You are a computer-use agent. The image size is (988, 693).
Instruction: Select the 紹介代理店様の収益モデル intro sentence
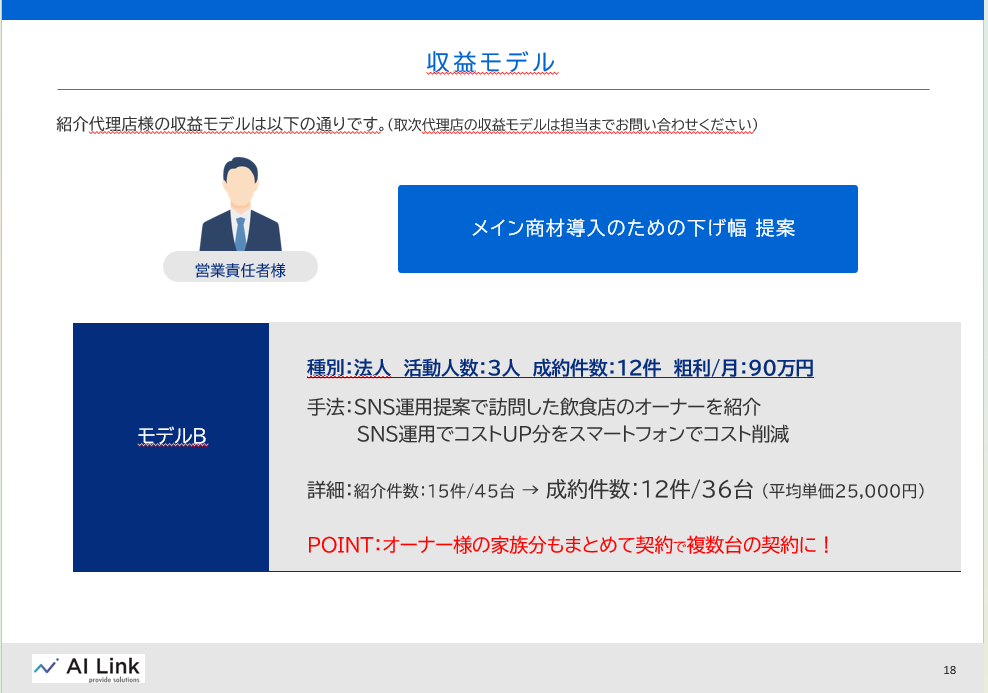pyautogui.click(x=220, y=125)
